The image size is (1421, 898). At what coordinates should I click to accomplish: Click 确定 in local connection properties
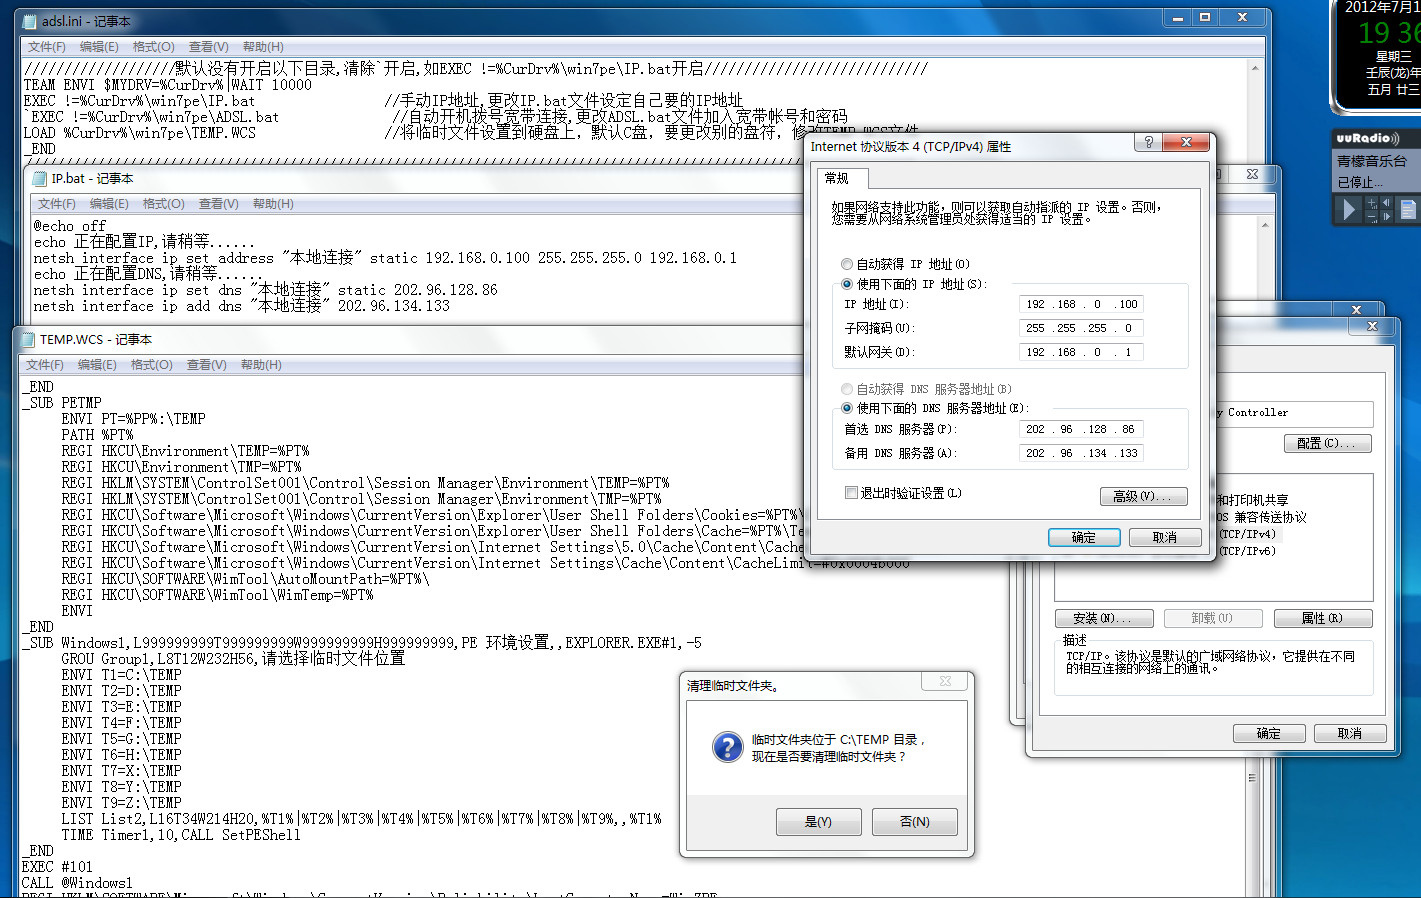tap(1269, 733)
